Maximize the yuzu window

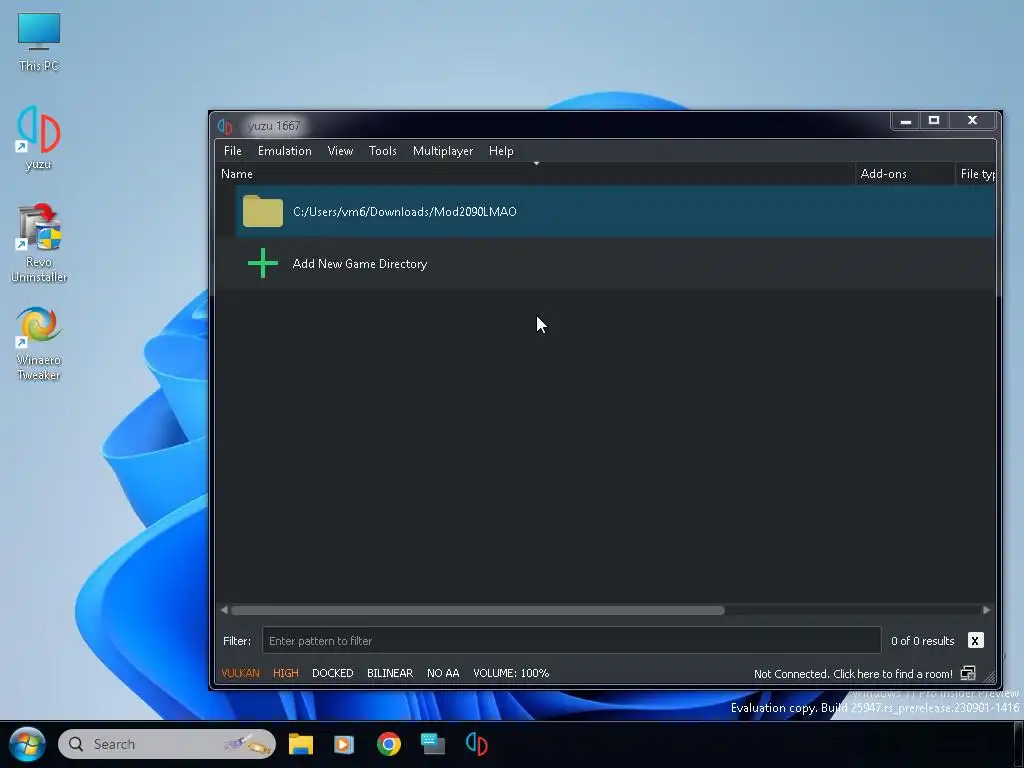click(x=934, y=121)
